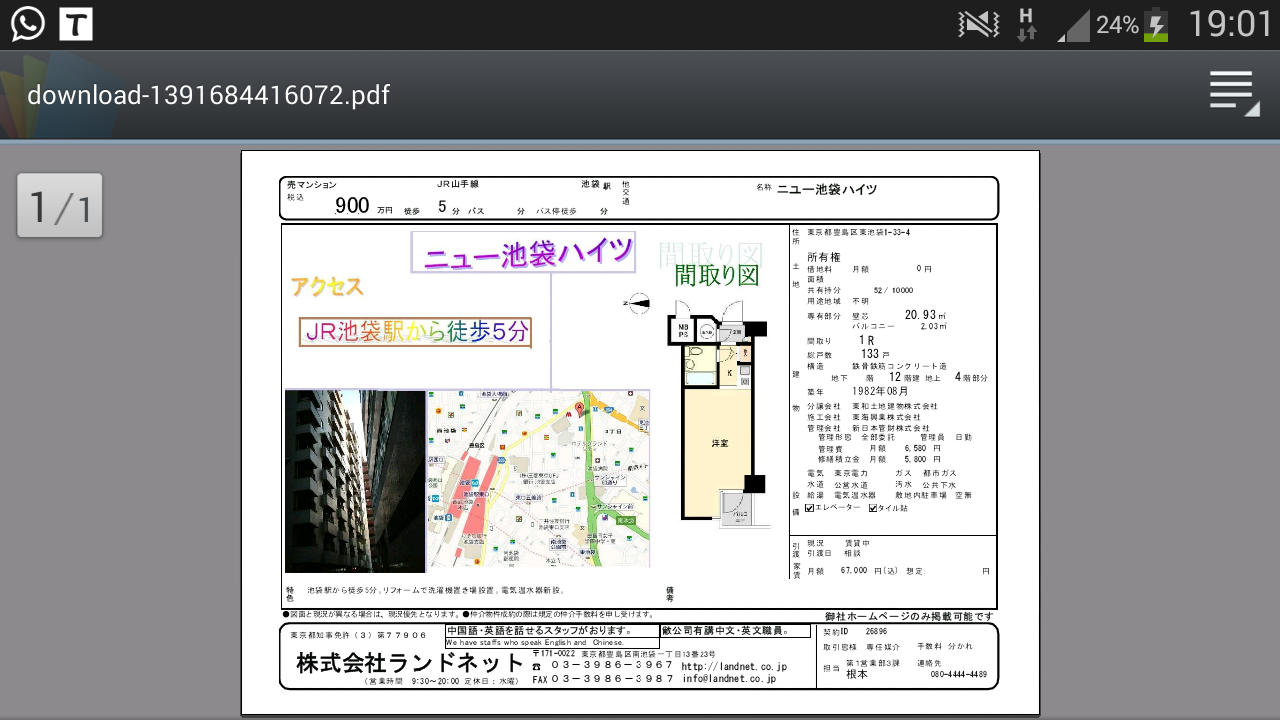Screen dimensions: 1280x720
Task: Tap the 所有権 ownership label
Action: [x=824, y=257]
